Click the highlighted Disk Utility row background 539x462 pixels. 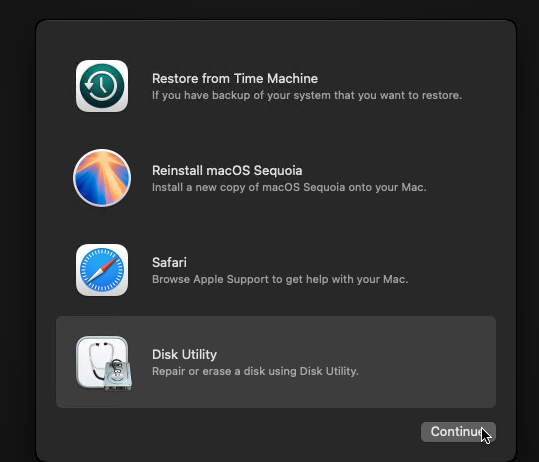click(x=276, y=362)
